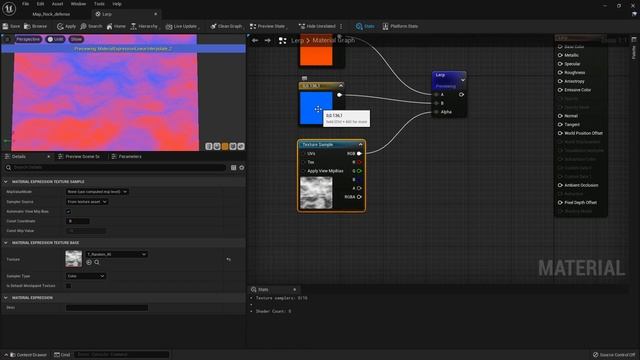Screen dimensions: 640x360
Task: Toggle the Stats toolbar button
Action: click(365, 26)
